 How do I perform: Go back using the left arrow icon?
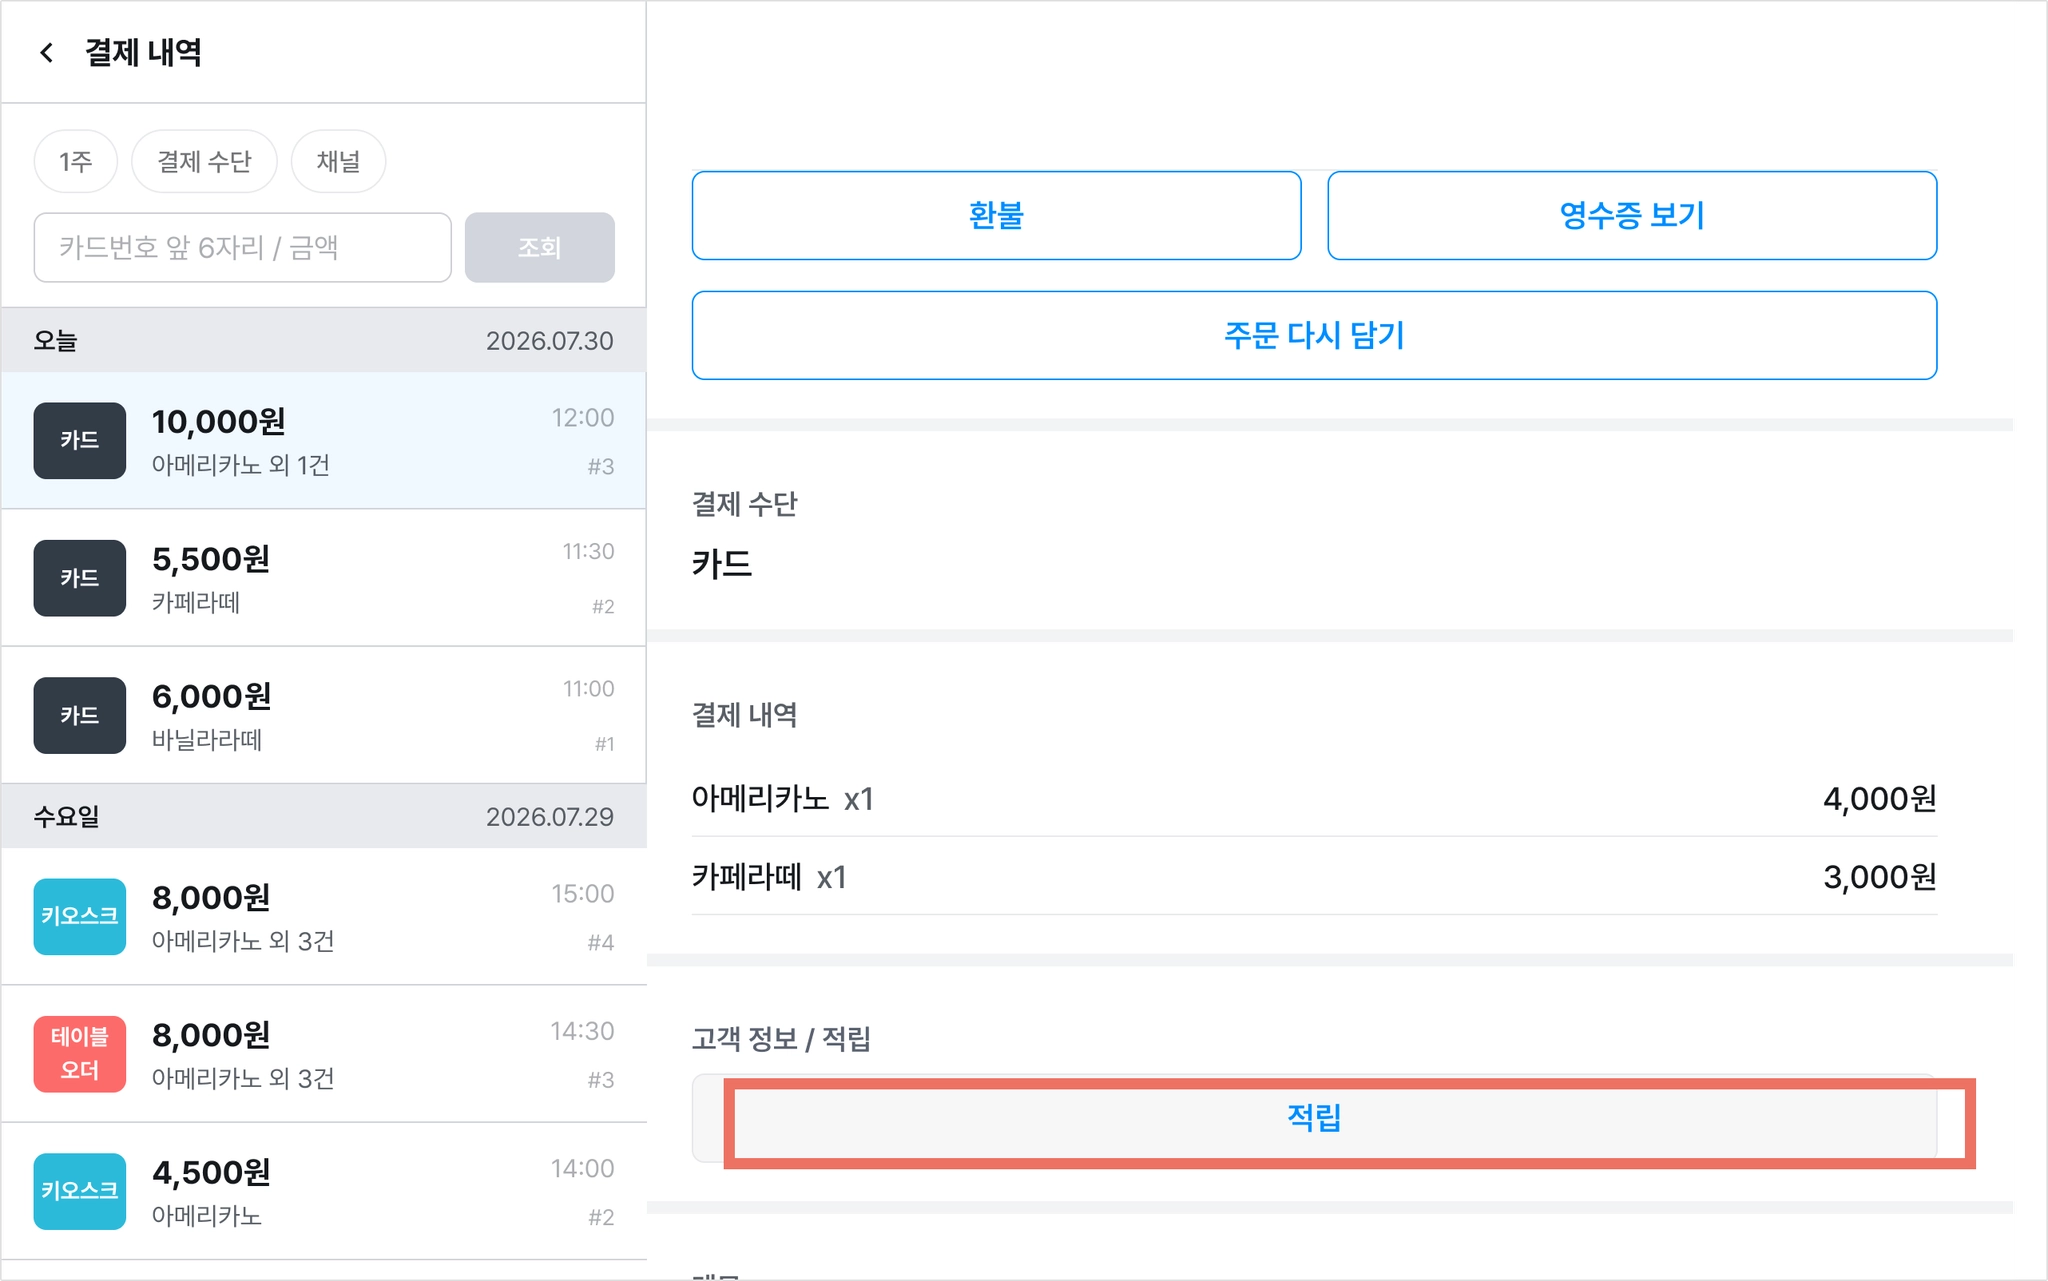(47, 53)
